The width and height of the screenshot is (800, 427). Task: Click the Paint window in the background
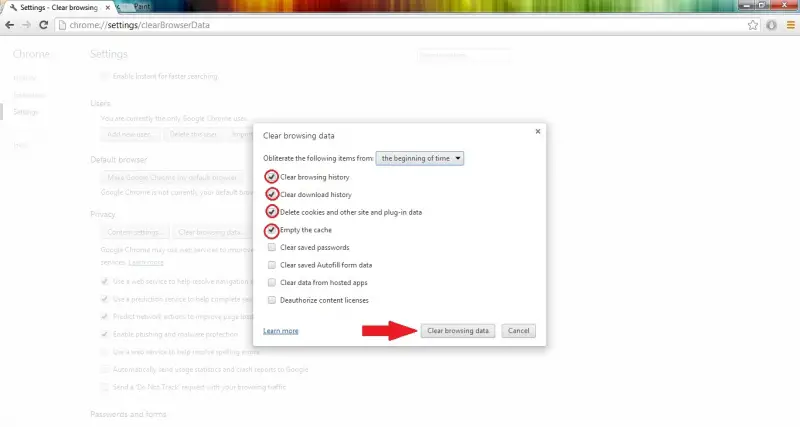[142, 6]
